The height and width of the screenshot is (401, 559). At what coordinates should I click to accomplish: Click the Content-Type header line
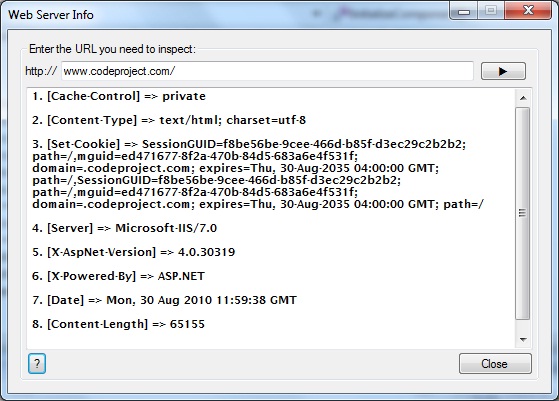[x=169, y=120]
